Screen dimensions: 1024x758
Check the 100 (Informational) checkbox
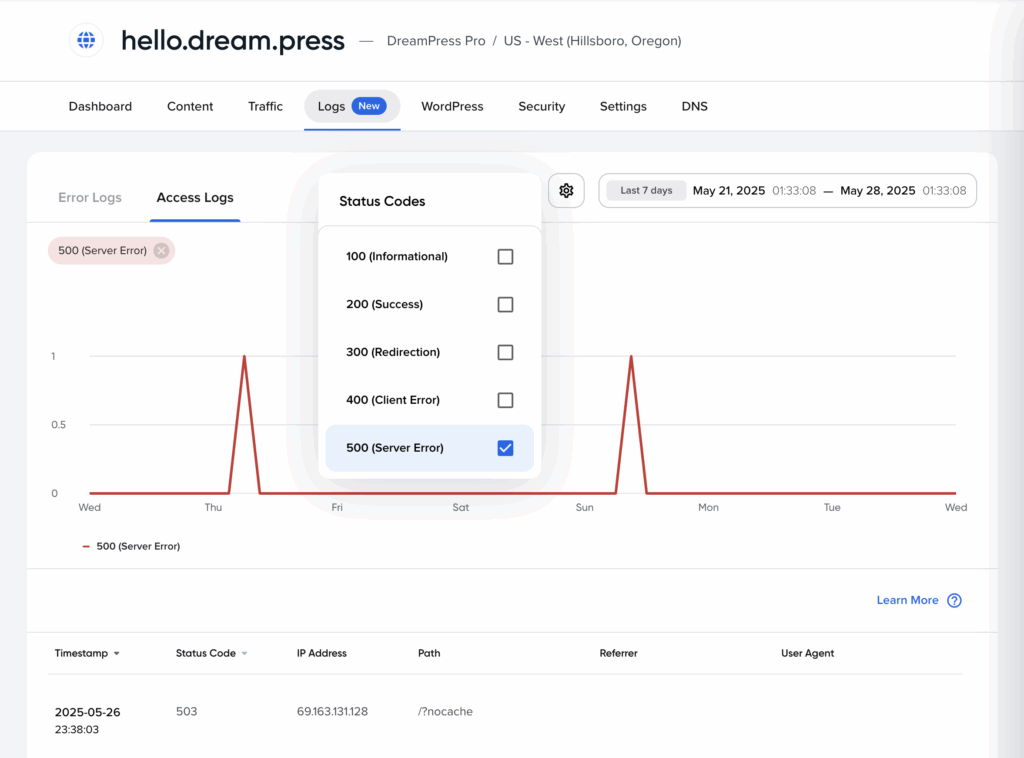[x=505, y=257]
